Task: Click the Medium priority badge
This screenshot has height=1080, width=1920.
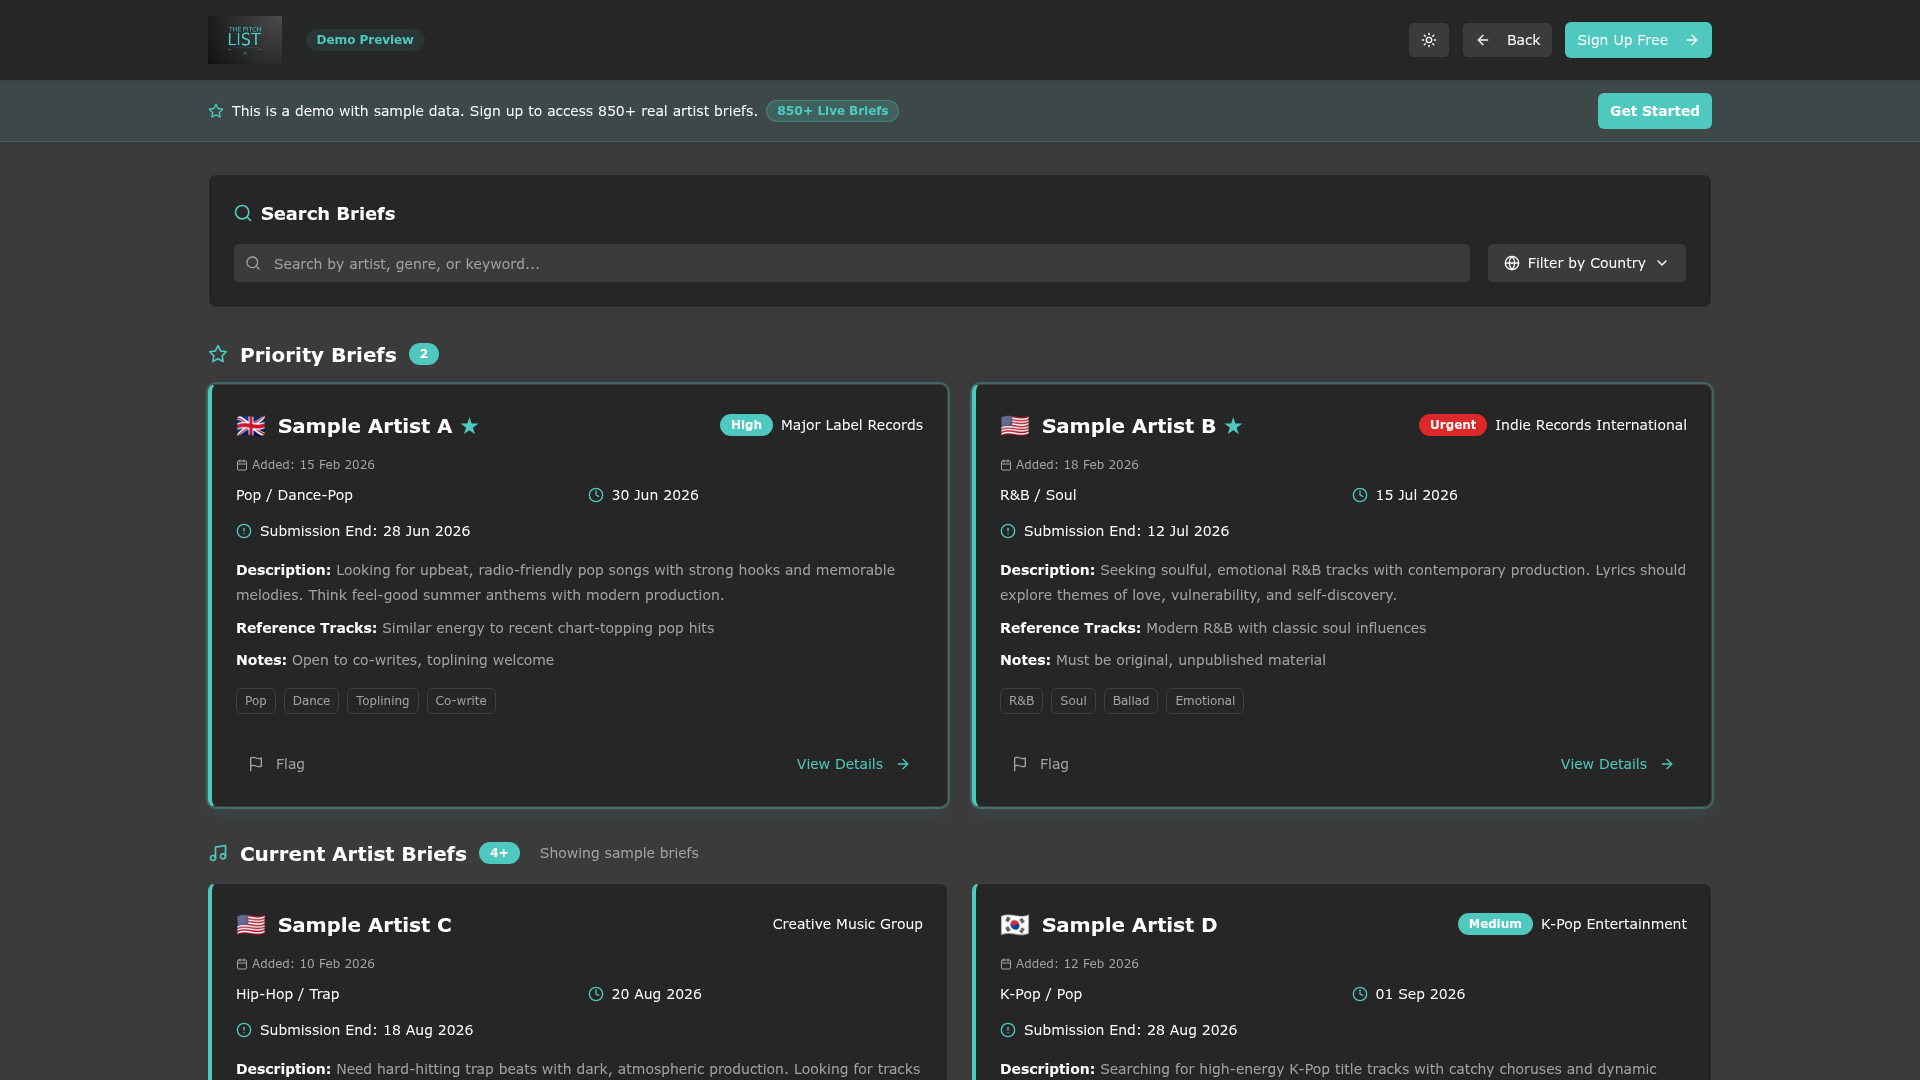Action: click(x=1495, y=924)
